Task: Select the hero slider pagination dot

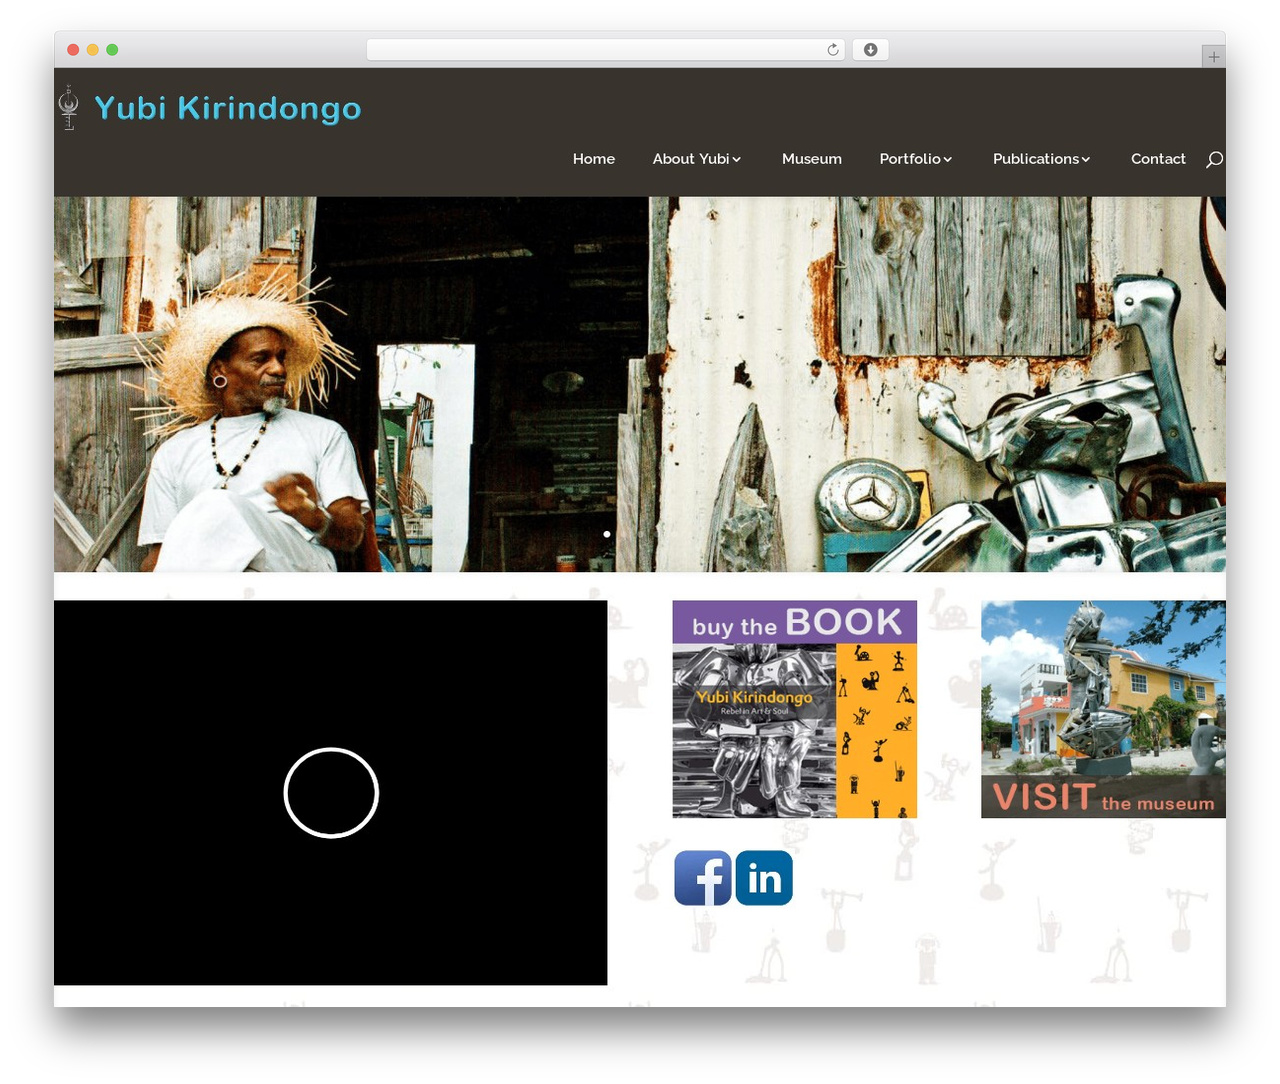Action: click(607, 534)
